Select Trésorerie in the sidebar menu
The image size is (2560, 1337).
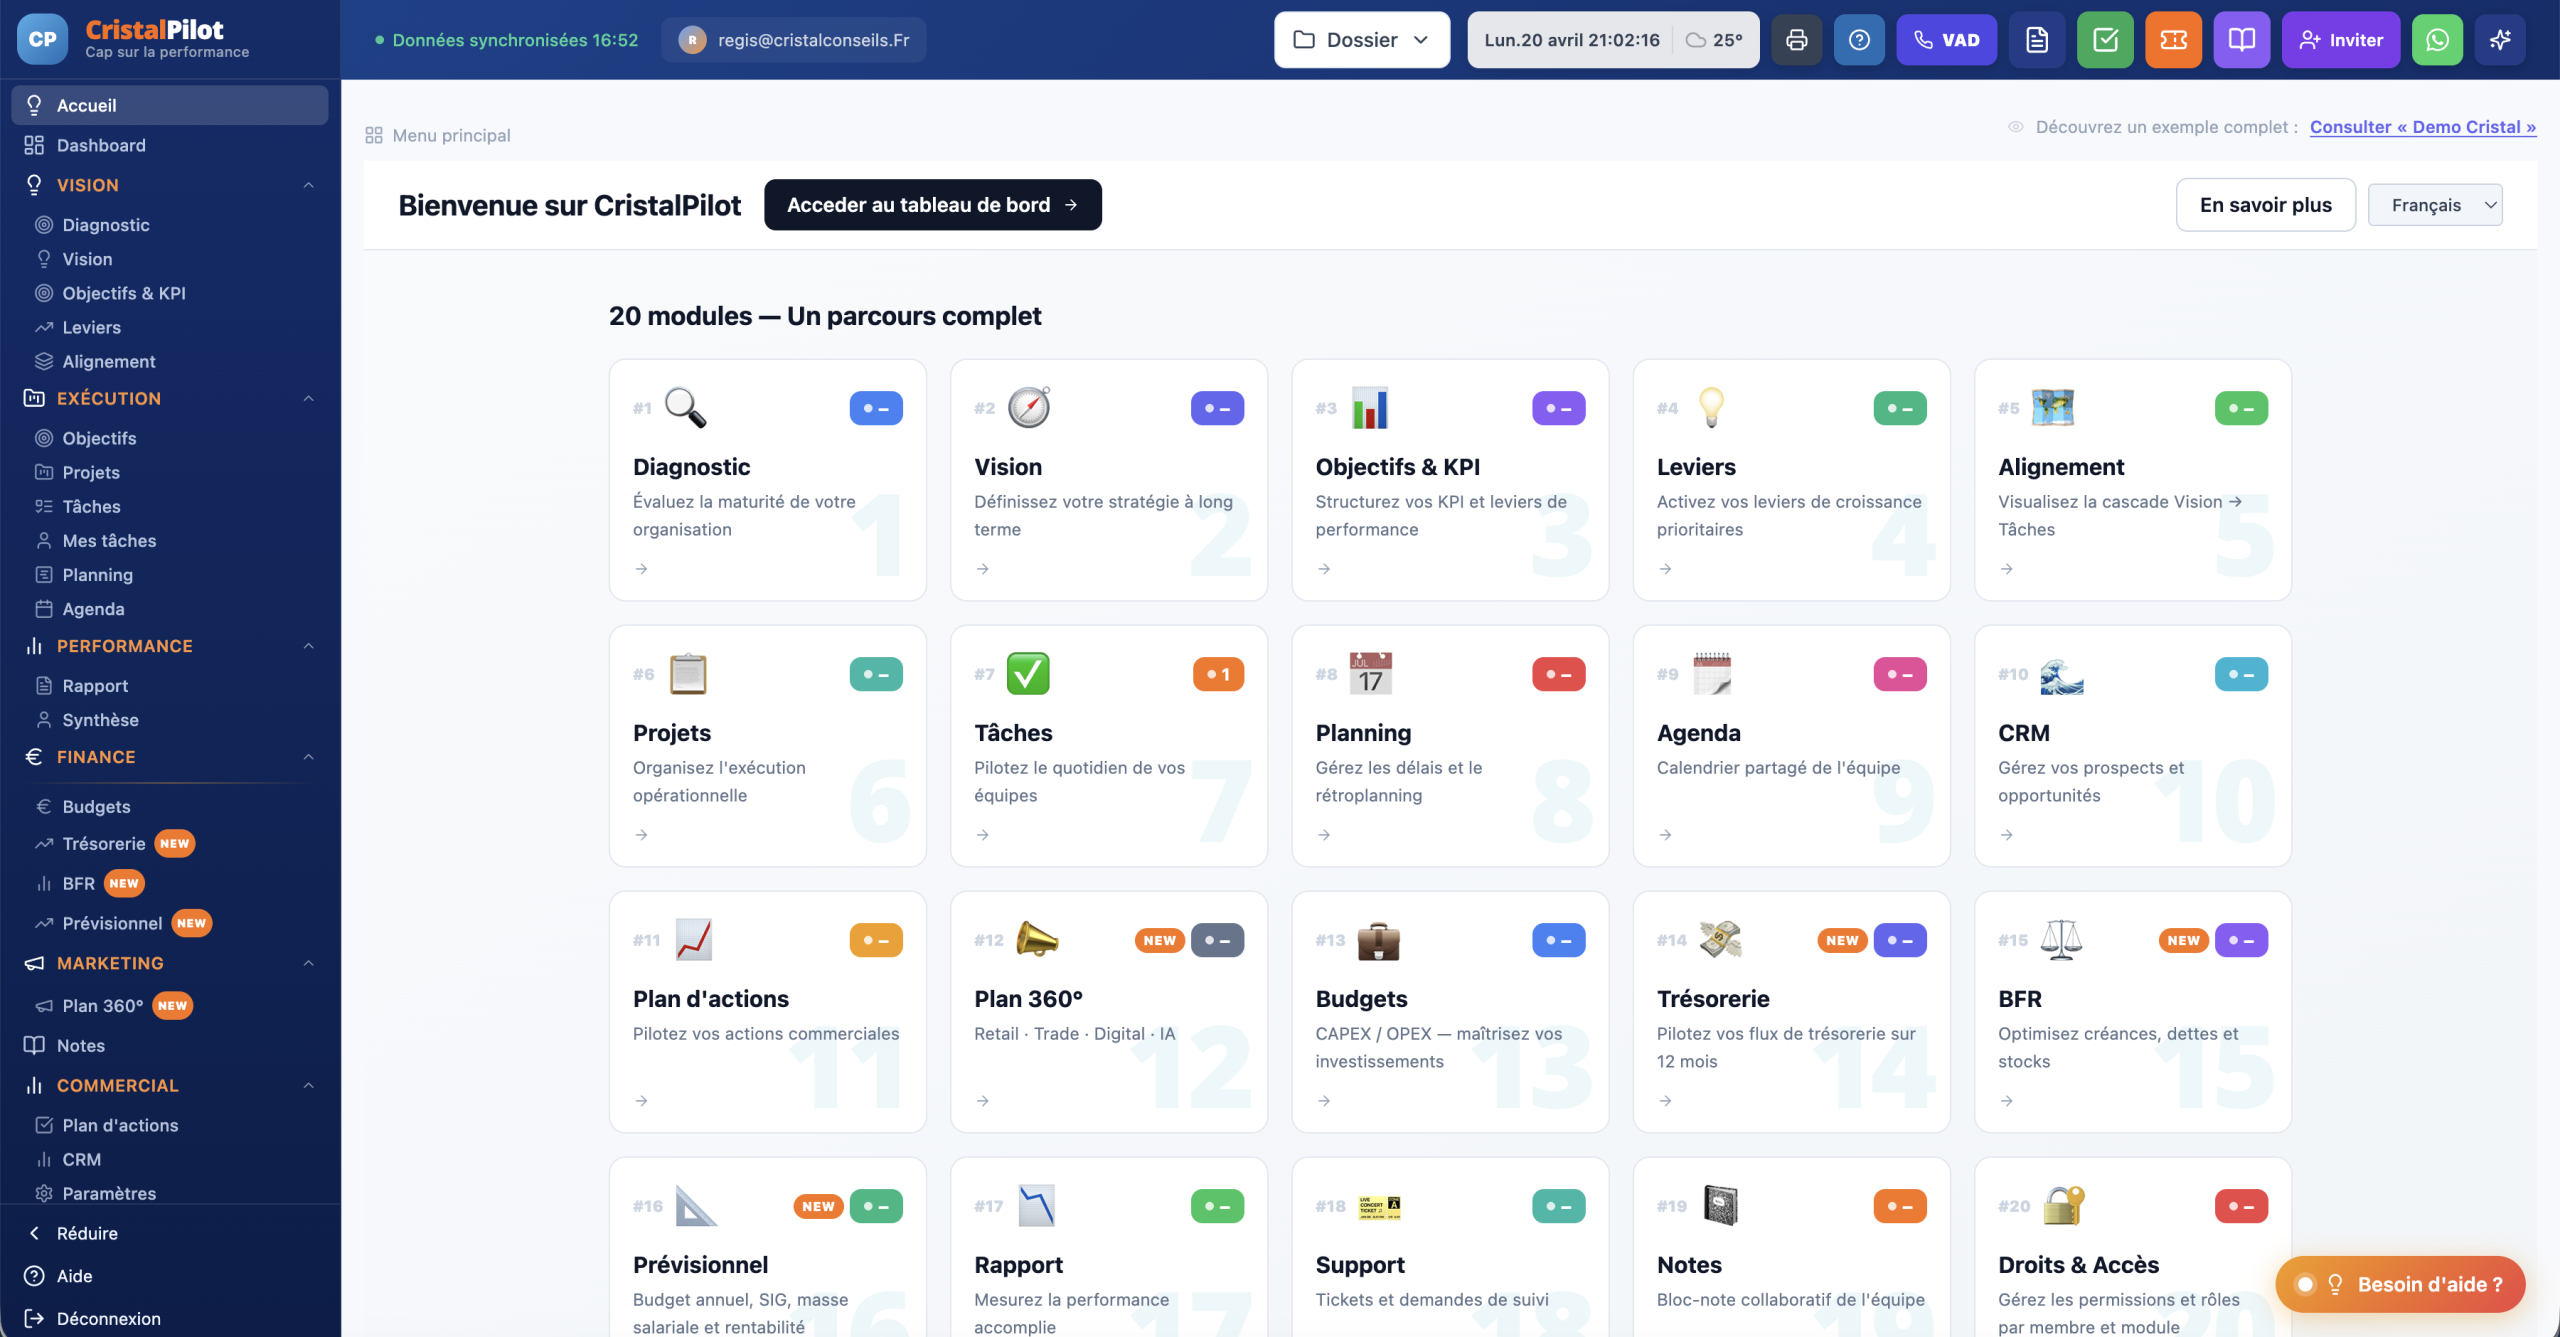(104, 844)
